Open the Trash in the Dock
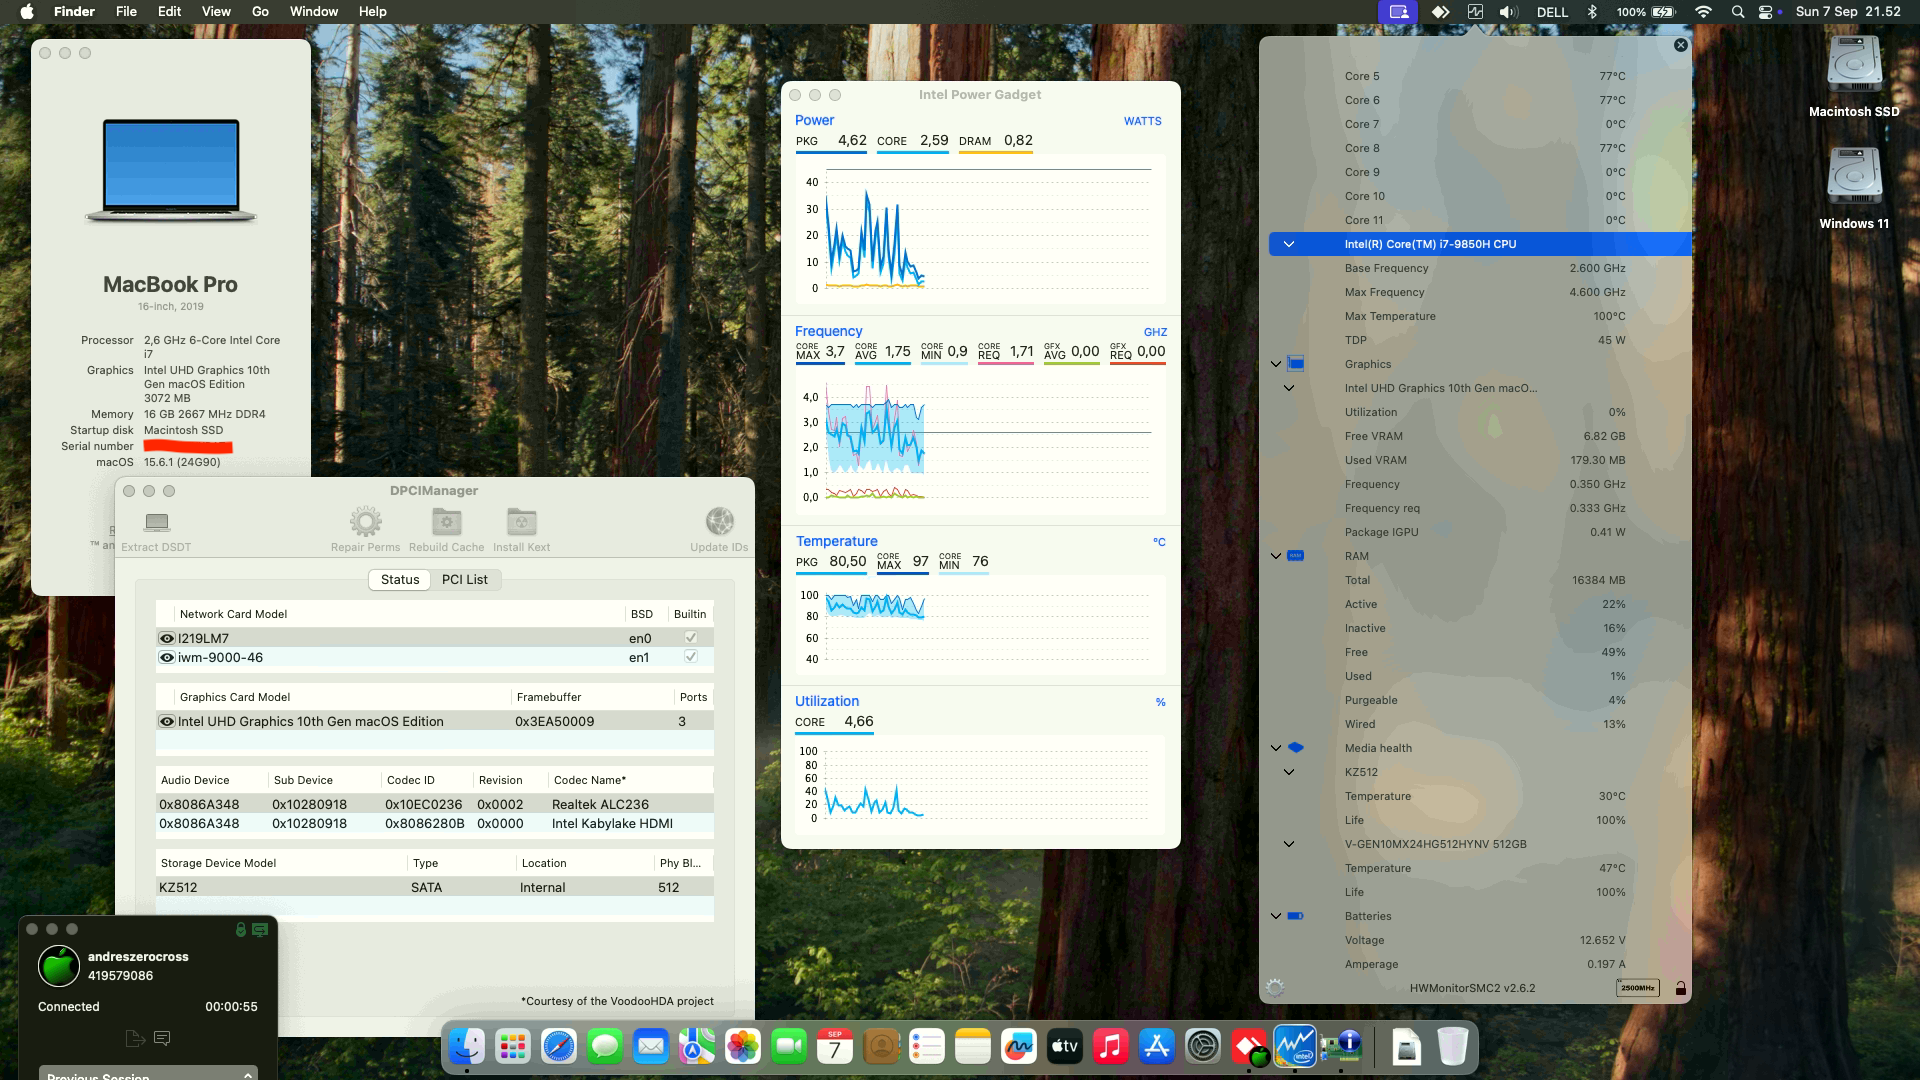 pos(1453,1047)
